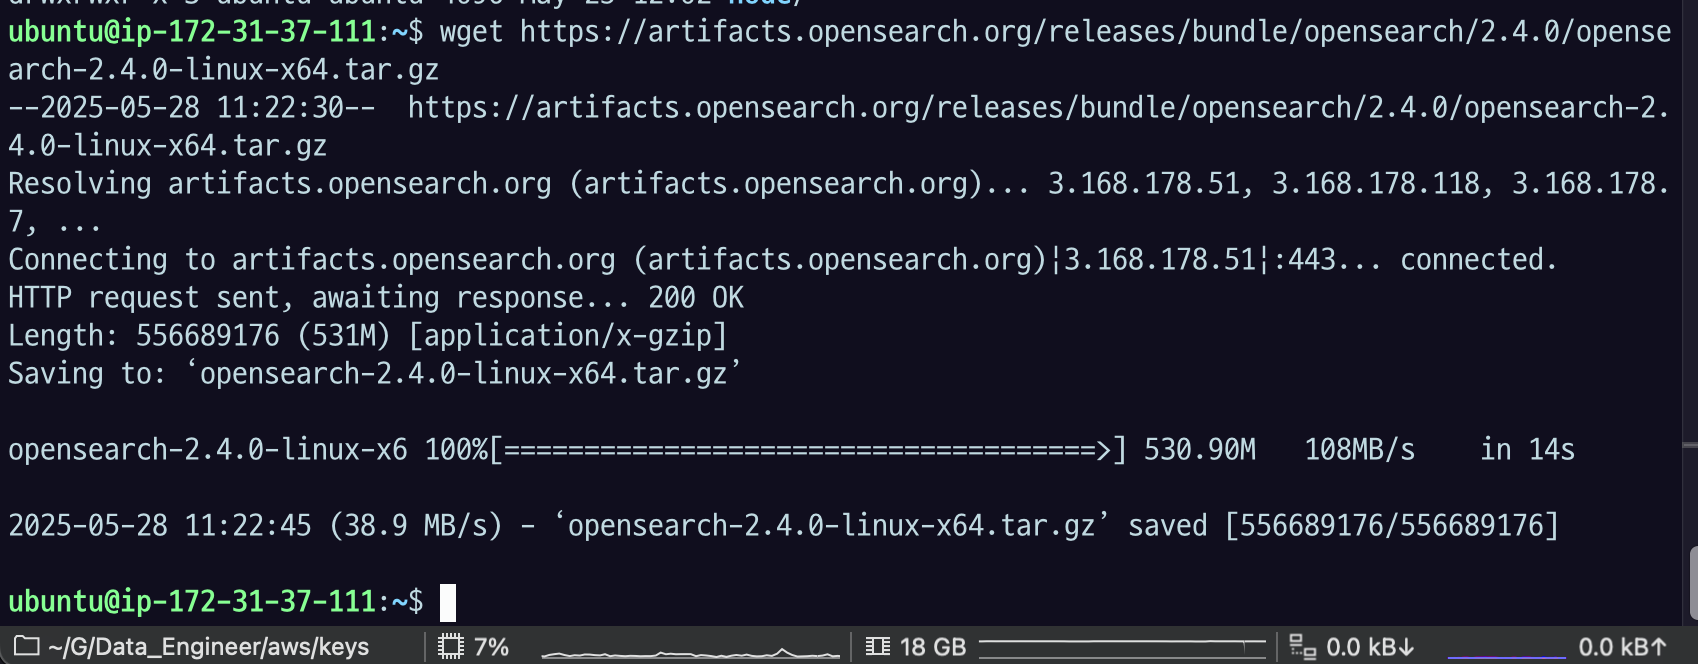Click the network activity icon
The height and width of the screenshot is (664, 1698).
[1302, 647]
